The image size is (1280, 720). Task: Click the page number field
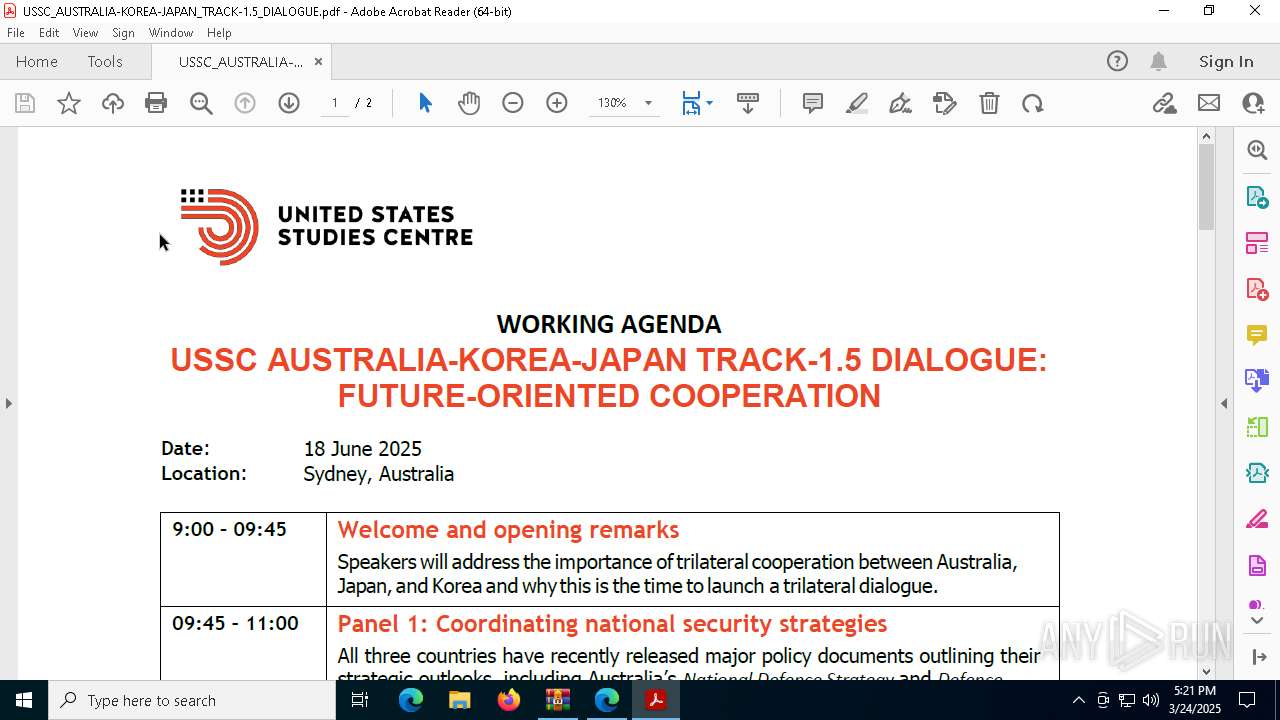tap(335, 103)
